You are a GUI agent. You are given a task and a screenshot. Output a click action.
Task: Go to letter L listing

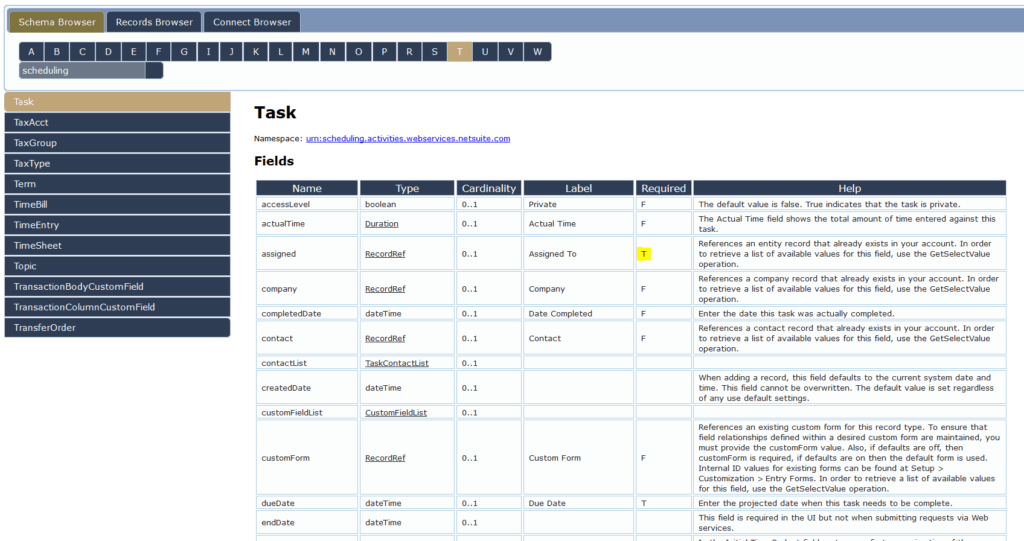pos(281,52)
